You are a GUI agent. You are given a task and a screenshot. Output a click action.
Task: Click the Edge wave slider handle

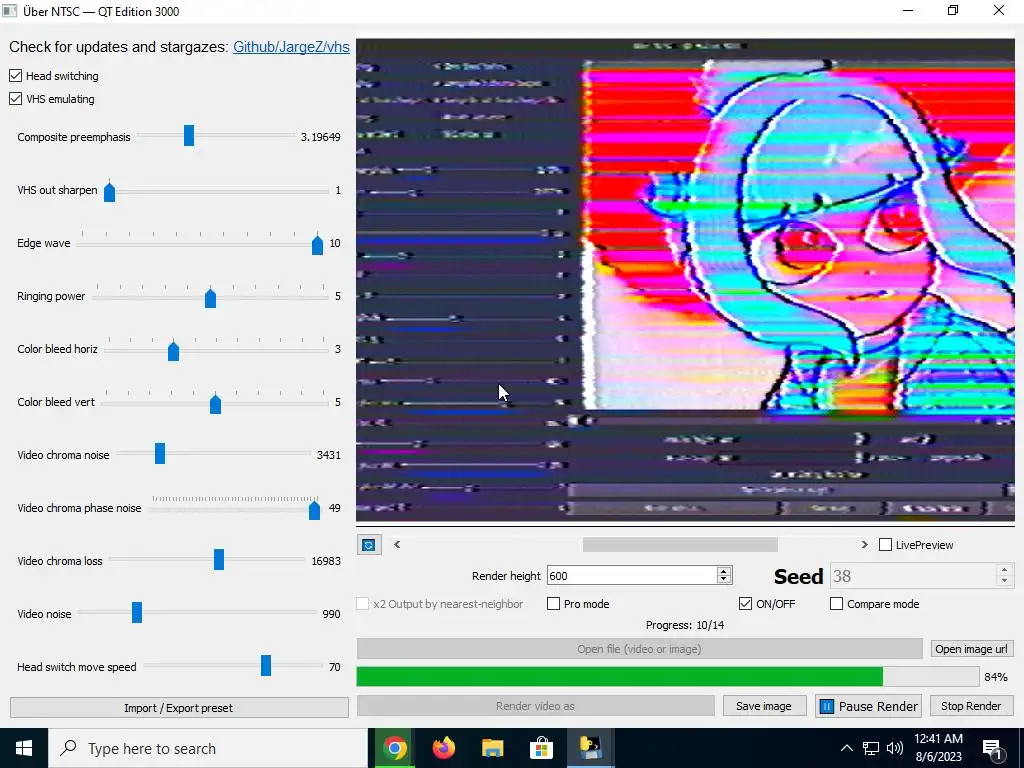317,244
